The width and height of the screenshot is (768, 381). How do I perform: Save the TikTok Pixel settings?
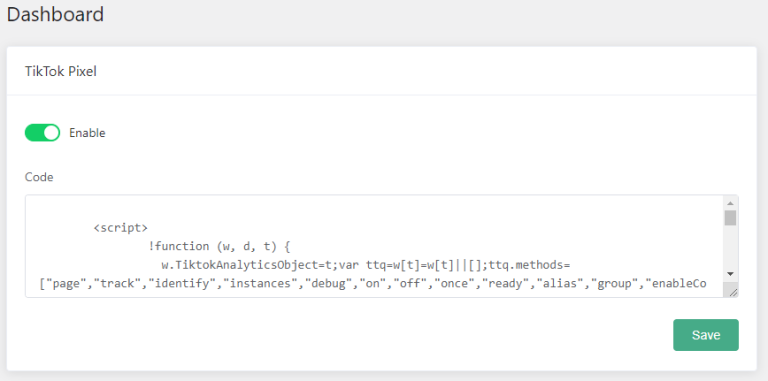point(706,335)
